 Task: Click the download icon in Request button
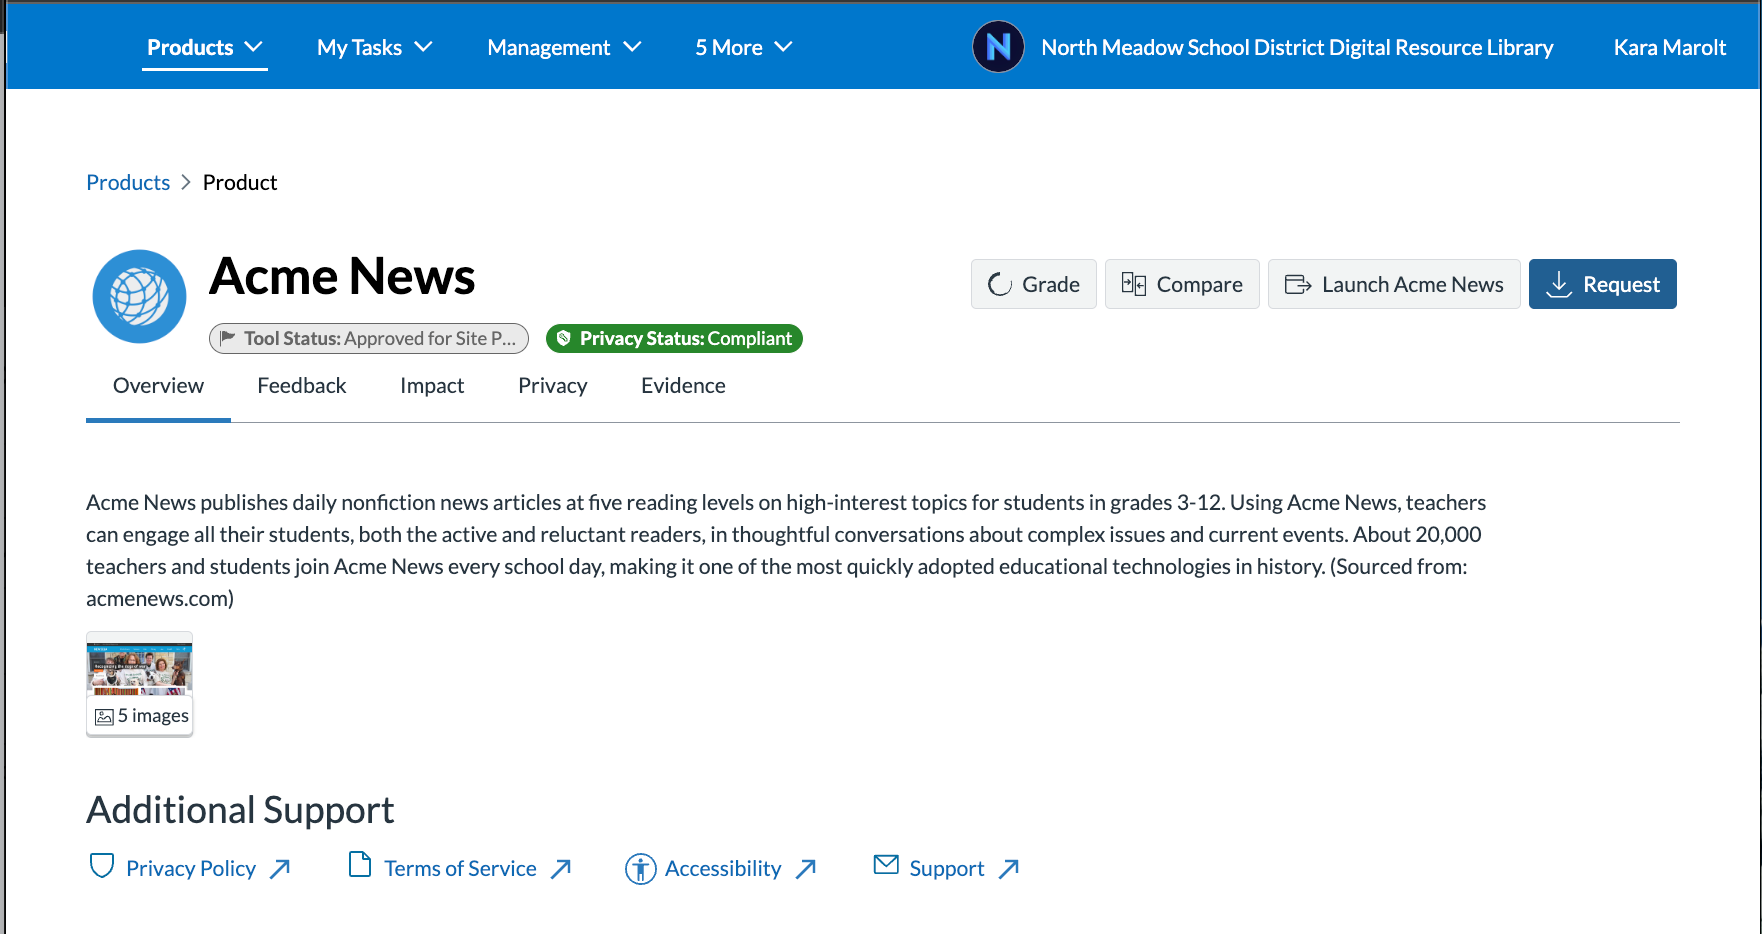coord(1559,285)
